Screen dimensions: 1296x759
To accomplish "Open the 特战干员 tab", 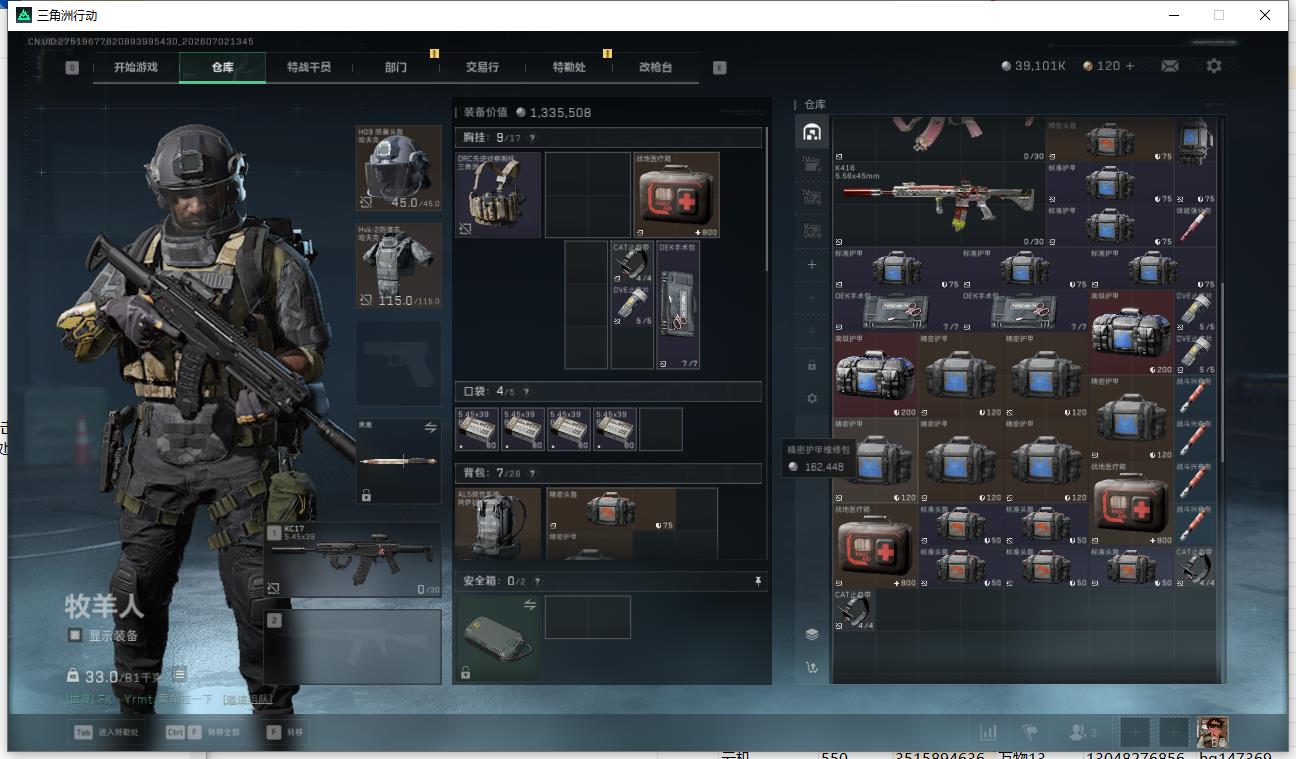I will (x=308, y=67).
